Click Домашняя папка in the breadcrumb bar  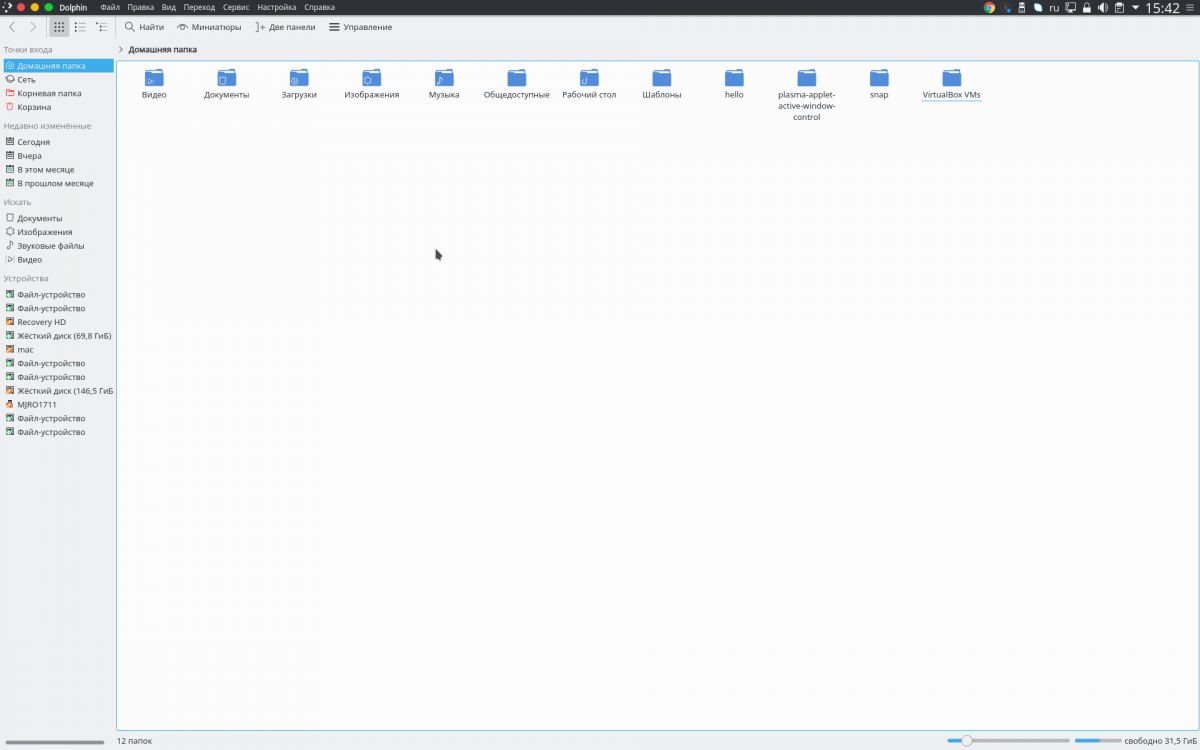163,49
